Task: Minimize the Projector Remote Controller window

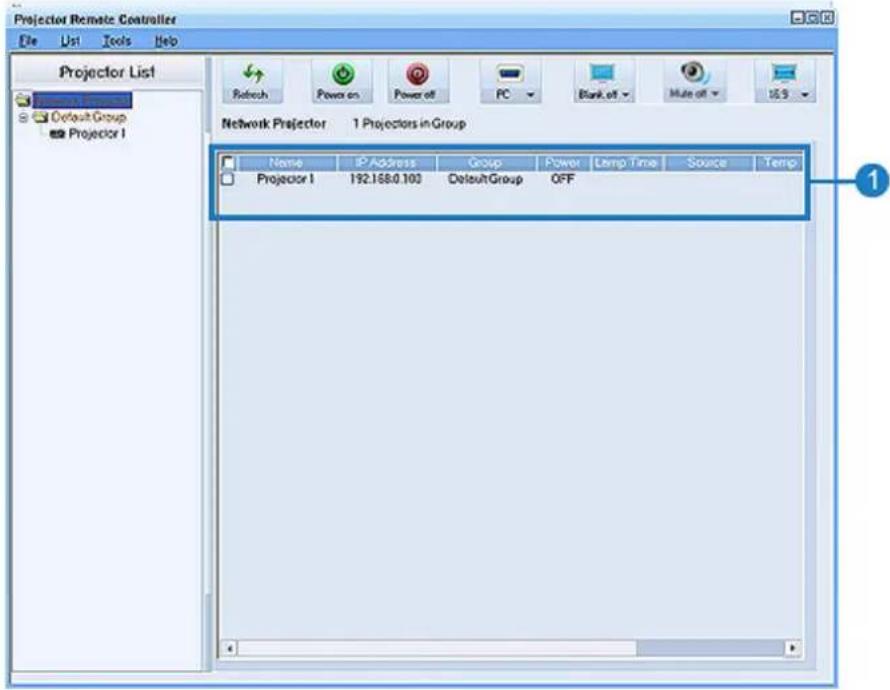Action: (x=797, y=18)
